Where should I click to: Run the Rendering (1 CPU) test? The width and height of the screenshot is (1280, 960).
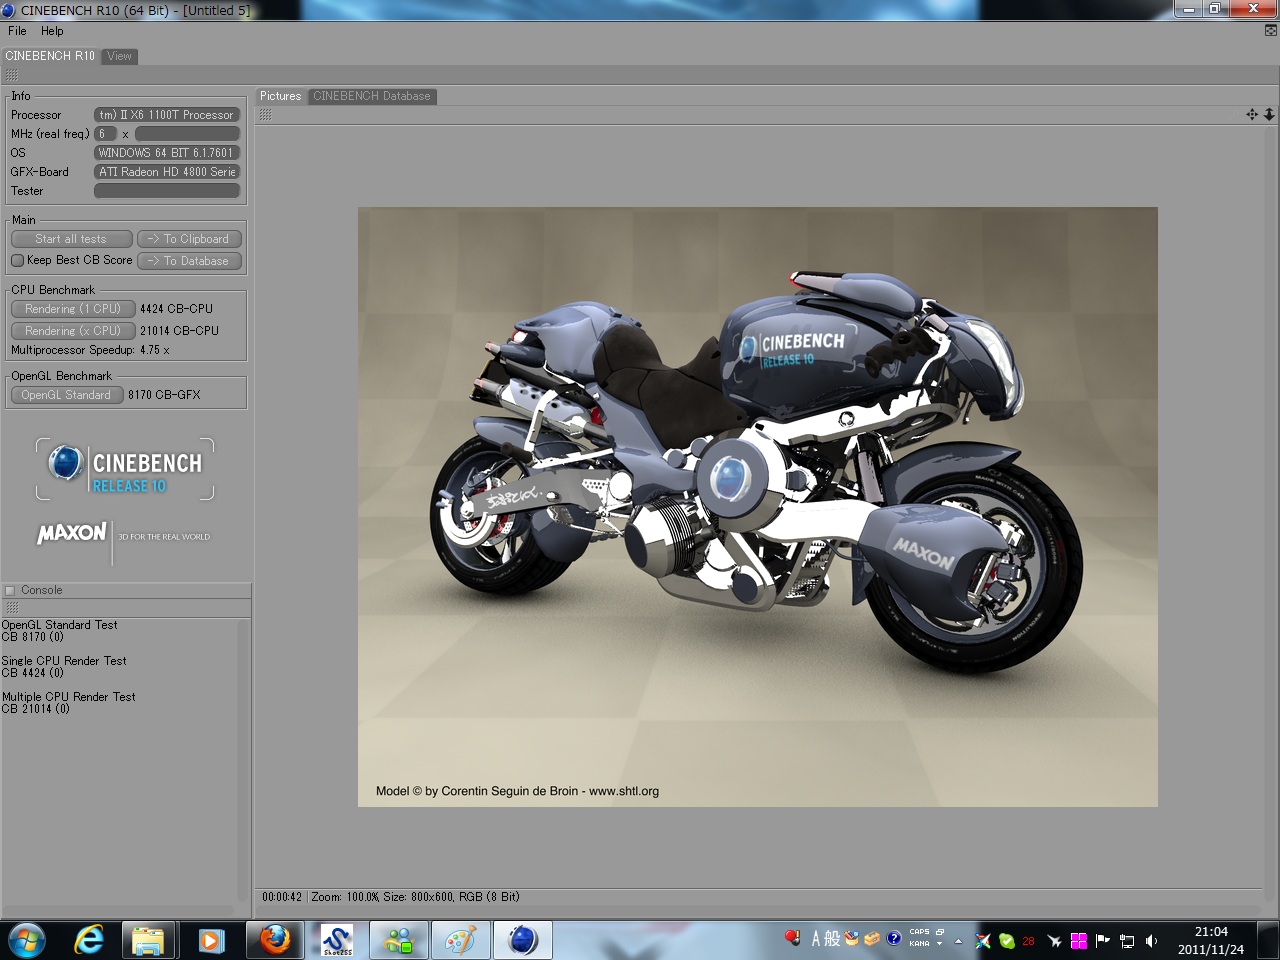72,309
